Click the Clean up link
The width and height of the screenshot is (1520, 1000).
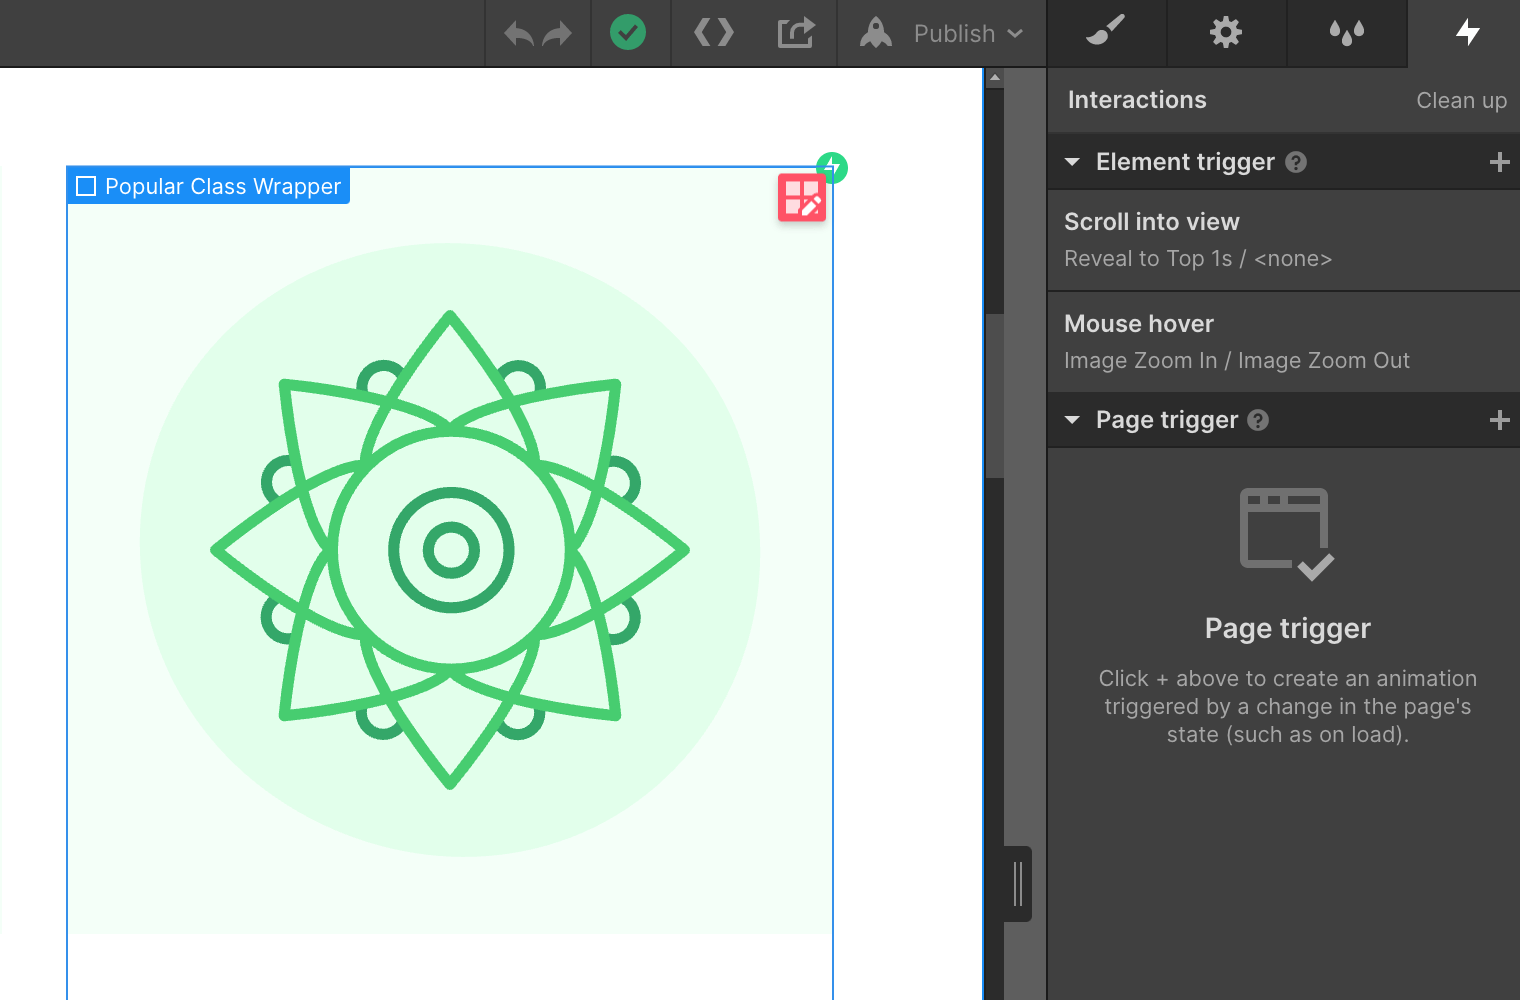click(1461, 101)
